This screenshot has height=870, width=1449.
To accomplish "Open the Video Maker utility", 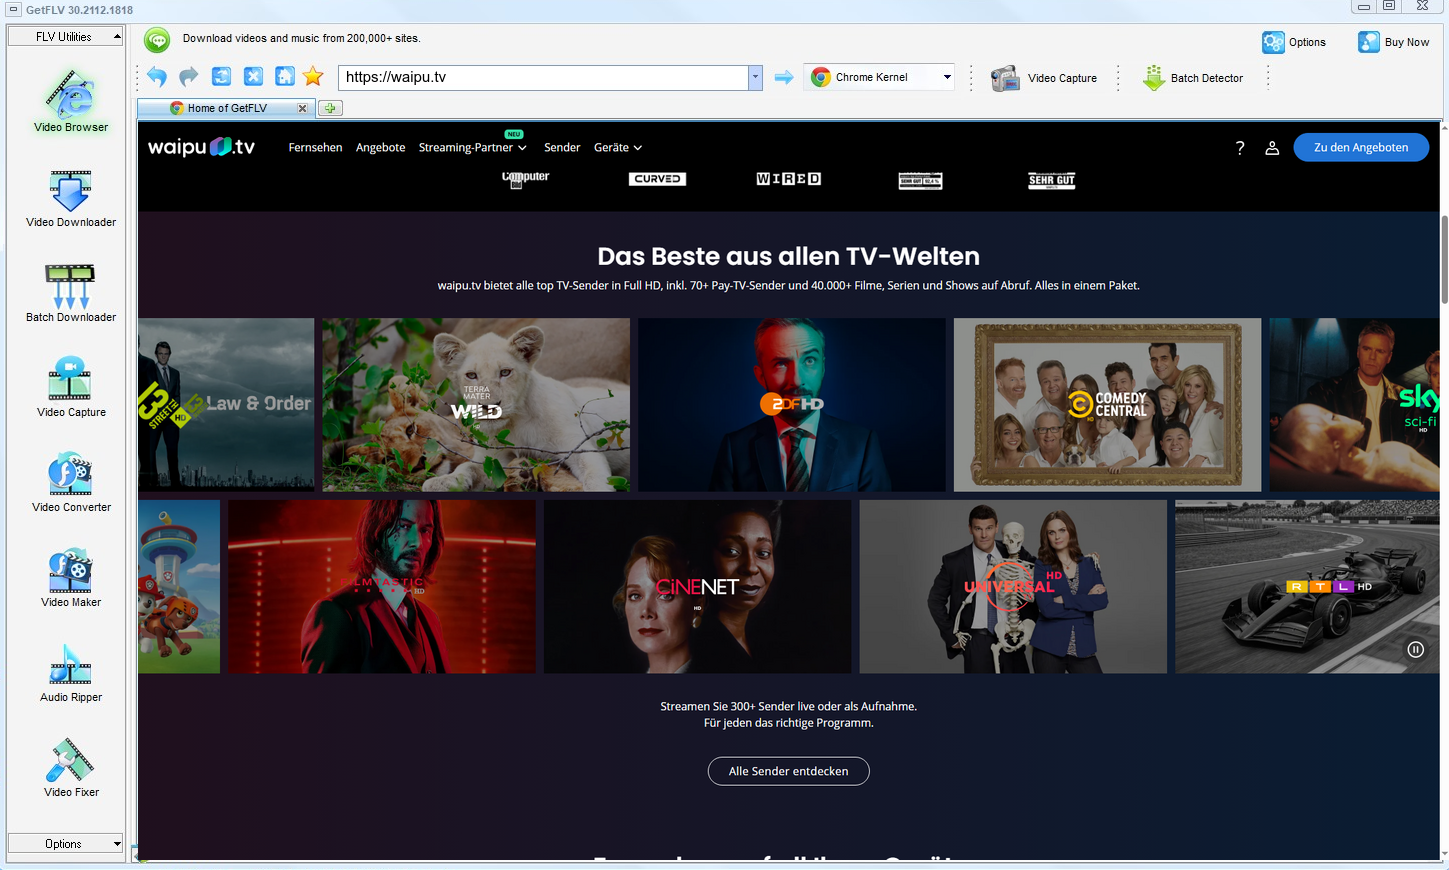I will pyautogui.click(x=70, y=577).
